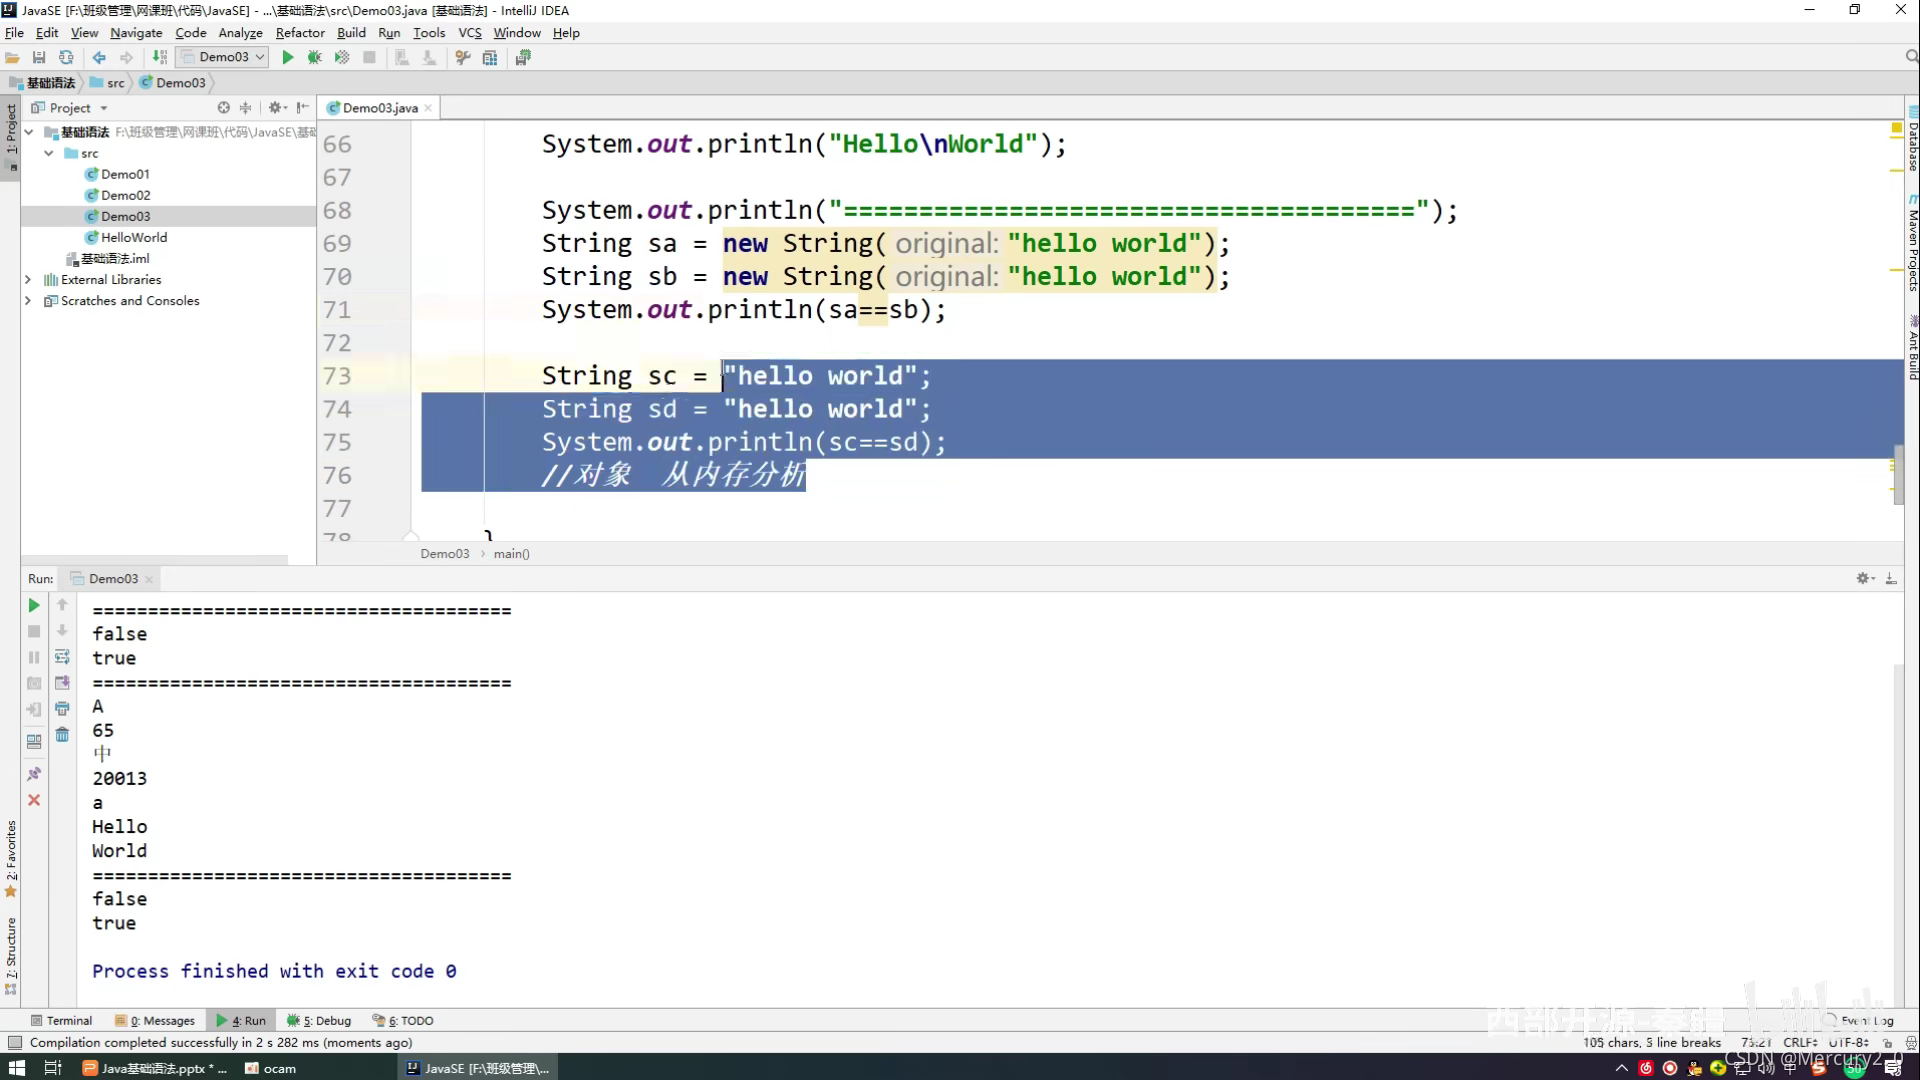Viewport: 1920px width, 1080px height.
Task: Hide the Run tool window
Action: click(x=1891, y=578)
